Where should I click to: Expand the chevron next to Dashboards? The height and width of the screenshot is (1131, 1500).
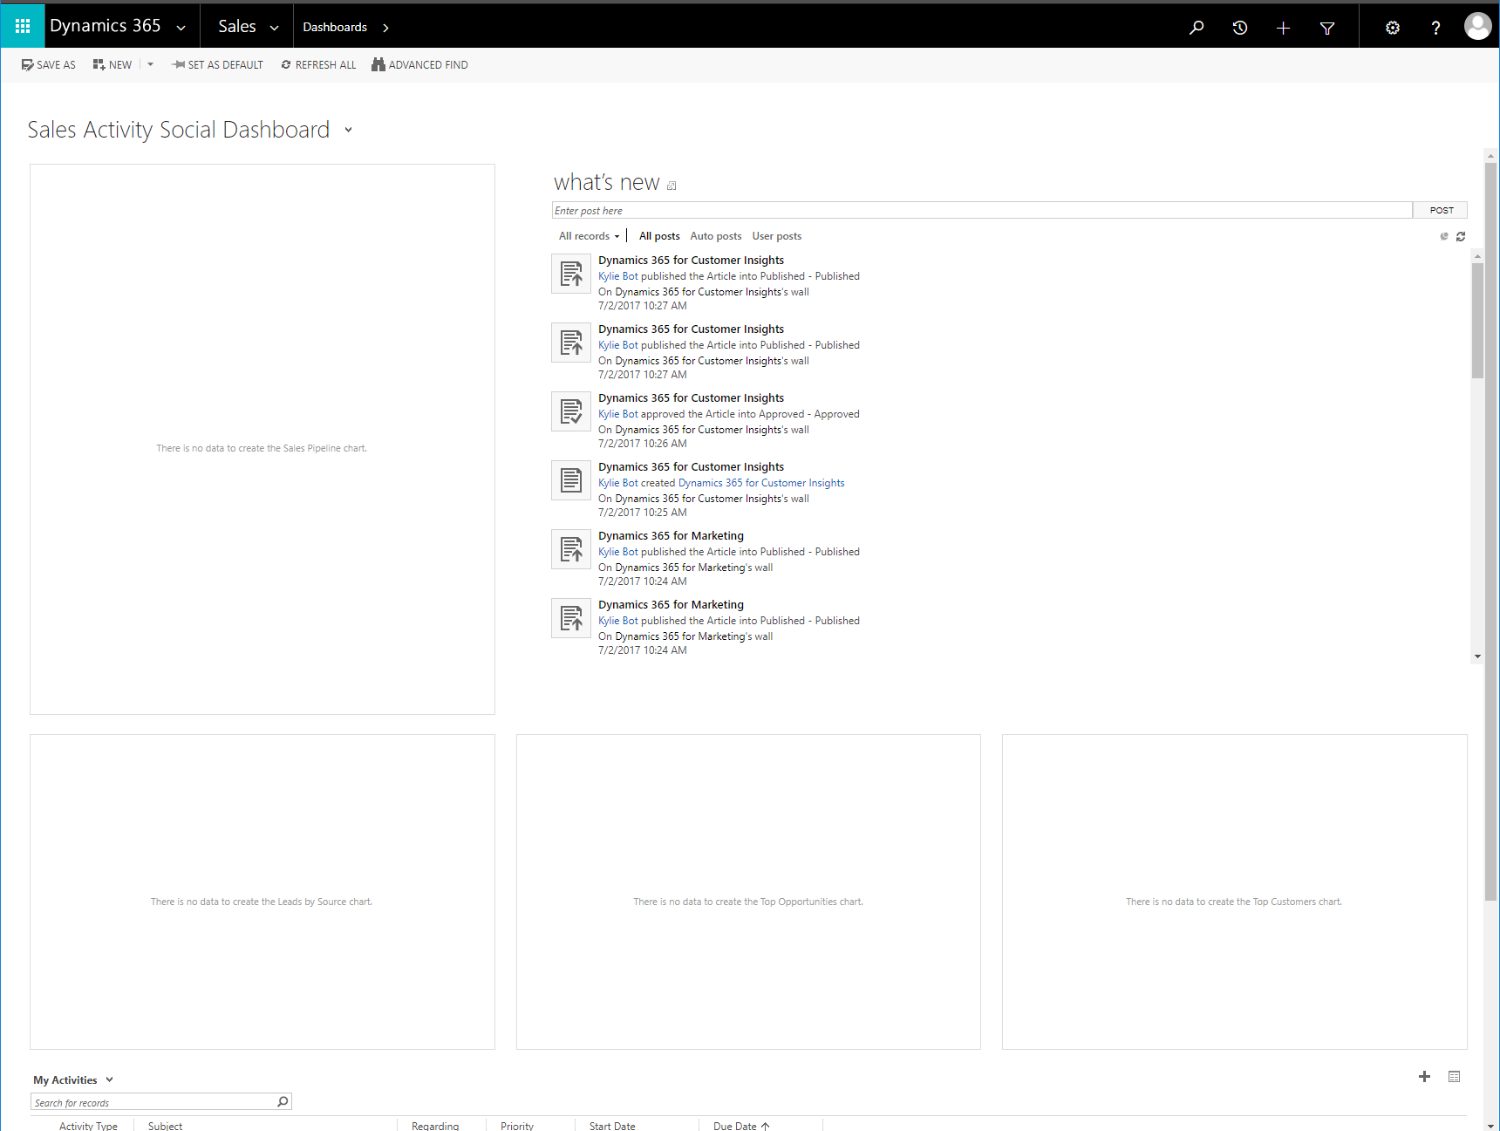tap(386, 28)
